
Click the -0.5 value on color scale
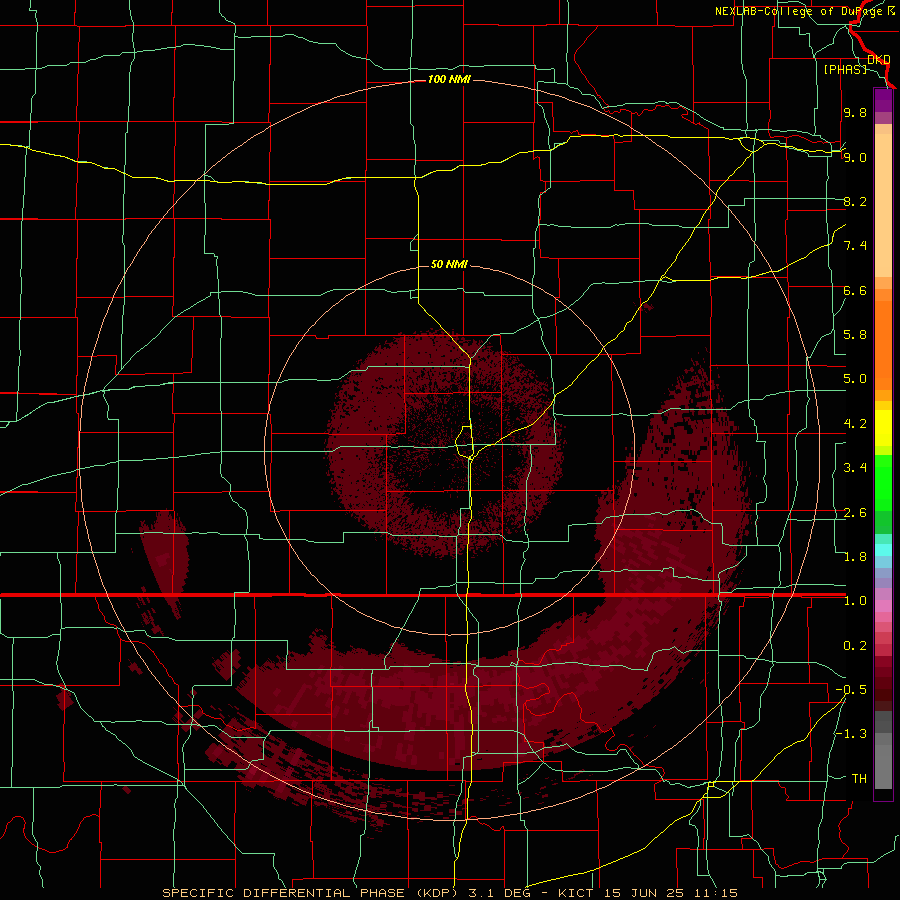[x=851, y=690]
